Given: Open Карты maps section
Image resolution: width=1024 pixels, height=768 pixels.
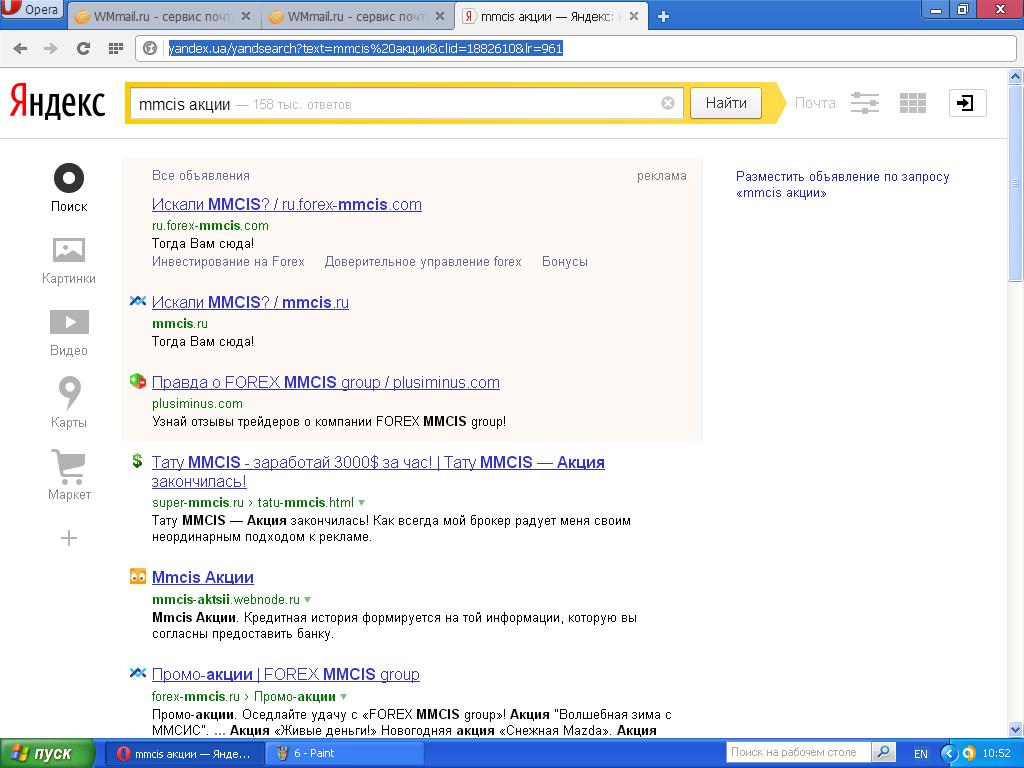Looking at the screenshot, I should pos(69,403).
